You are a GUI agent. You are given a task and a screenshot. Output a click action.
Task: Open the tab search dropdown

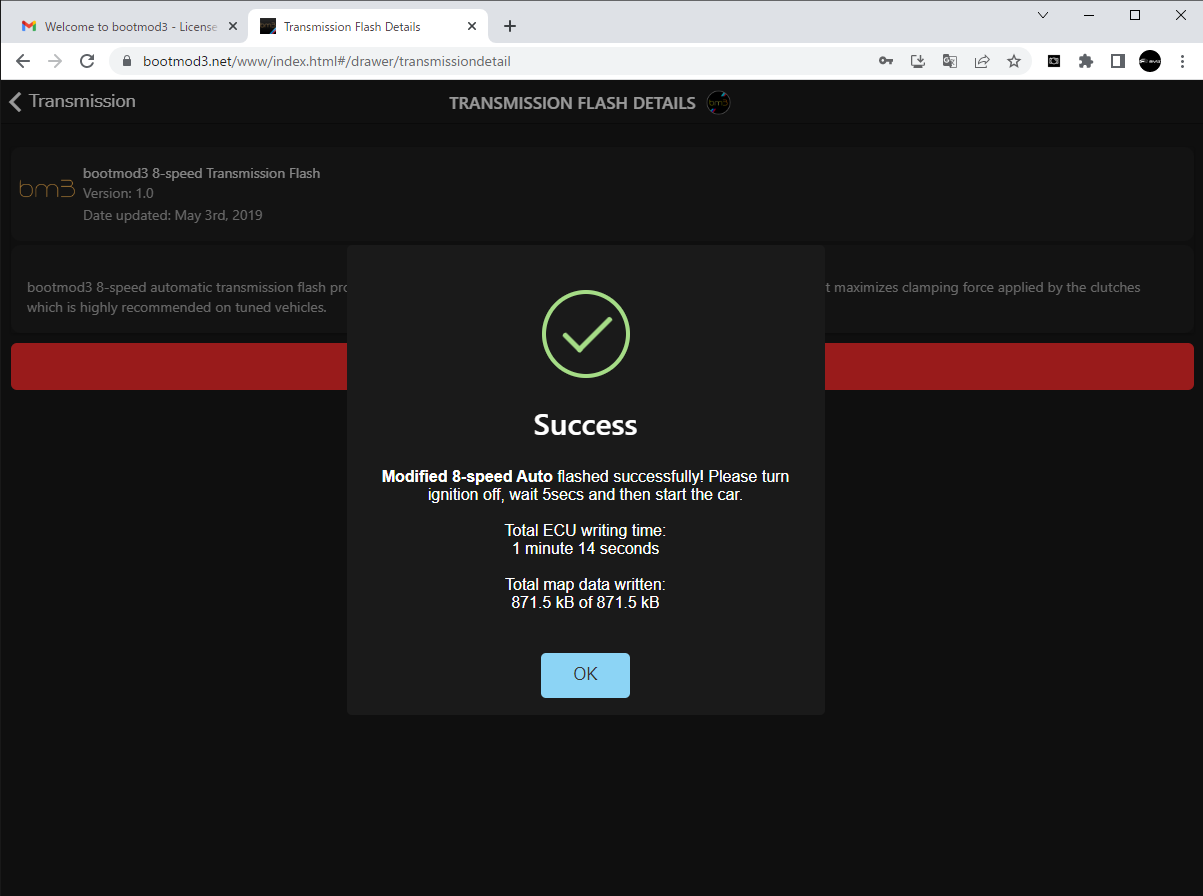point(1043,15)
